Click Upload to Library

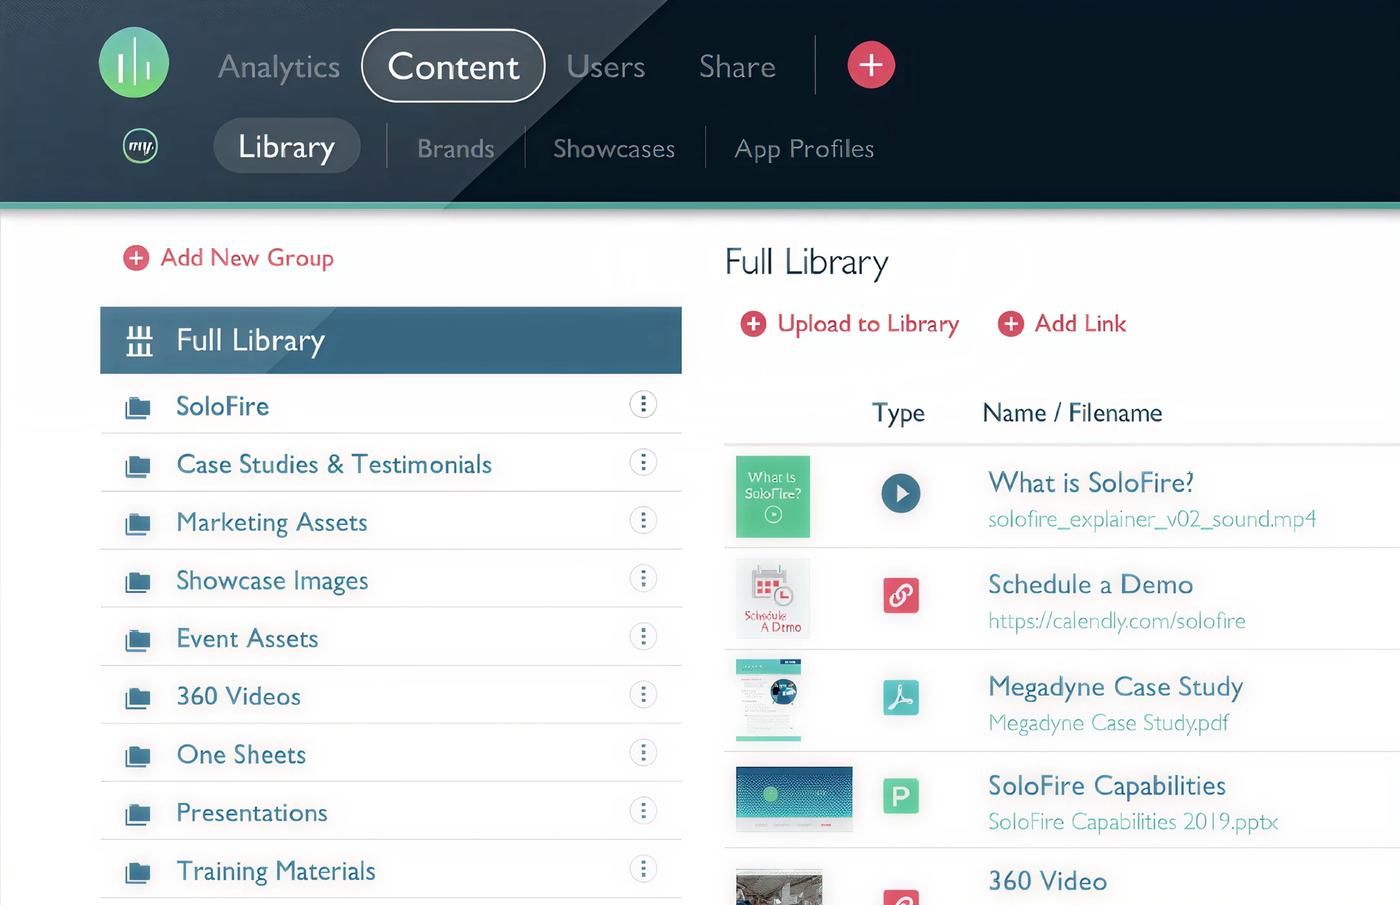(868, 324)
